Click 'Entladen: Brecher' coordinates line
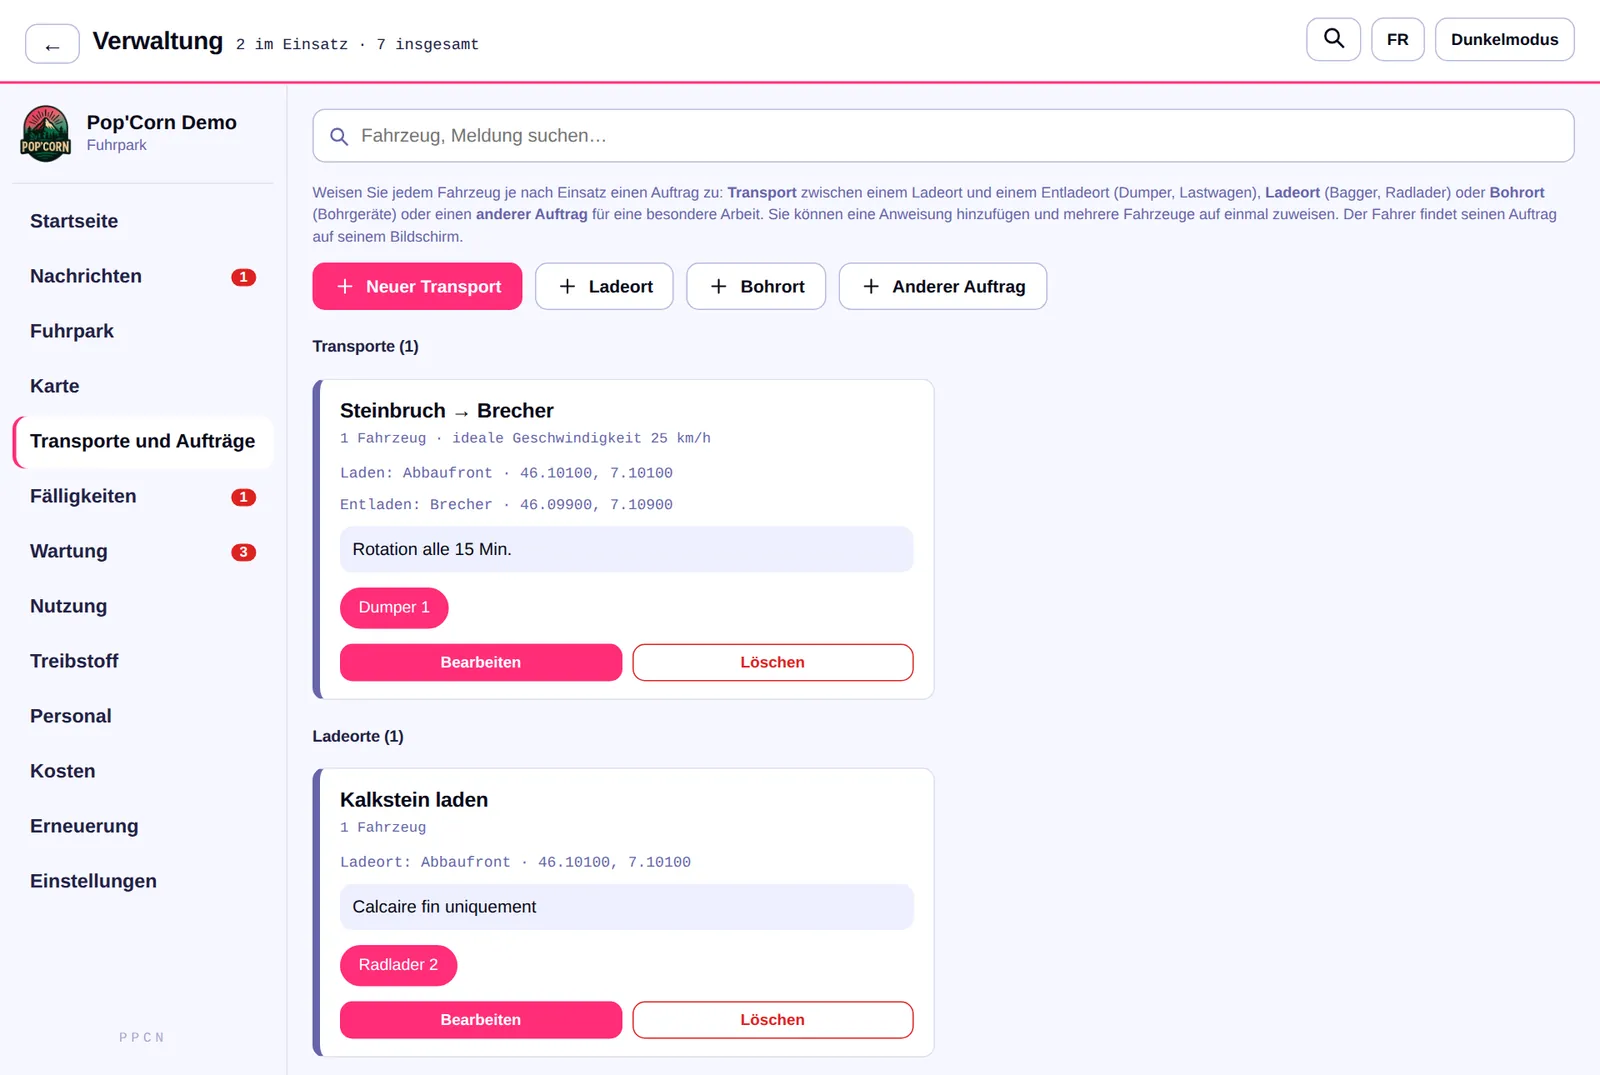Viewport: 1600px width, 1075px height. coord(506,505)
